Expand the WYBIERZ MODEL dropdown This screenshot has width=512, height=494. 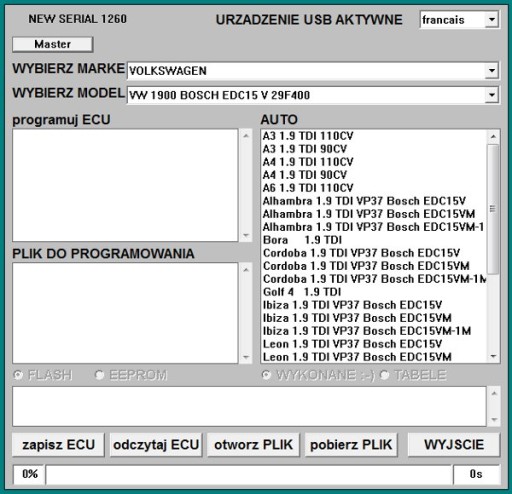tap(492, 95)
